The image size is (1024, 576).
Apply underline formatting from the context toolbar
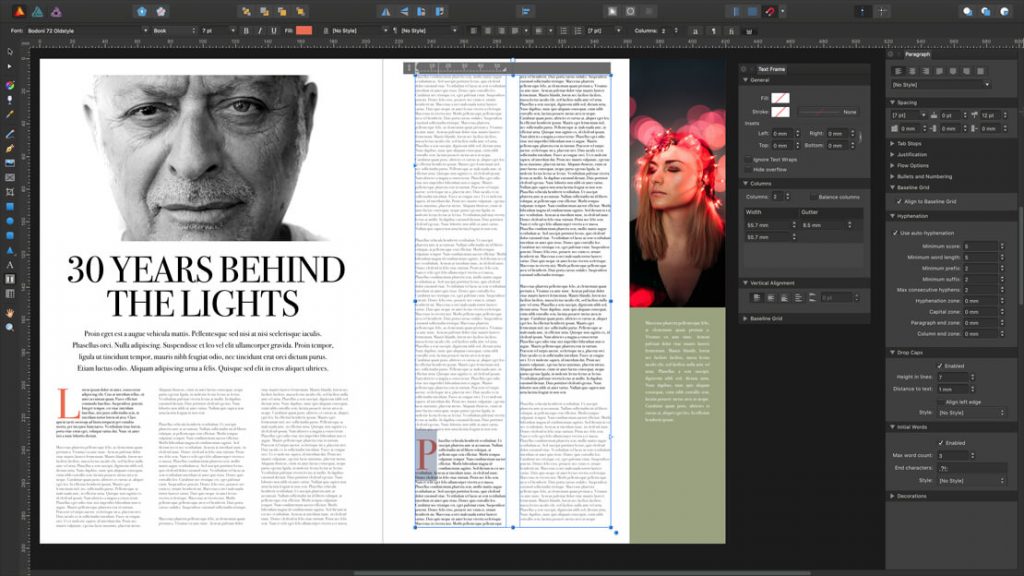(x=275, y=30)
